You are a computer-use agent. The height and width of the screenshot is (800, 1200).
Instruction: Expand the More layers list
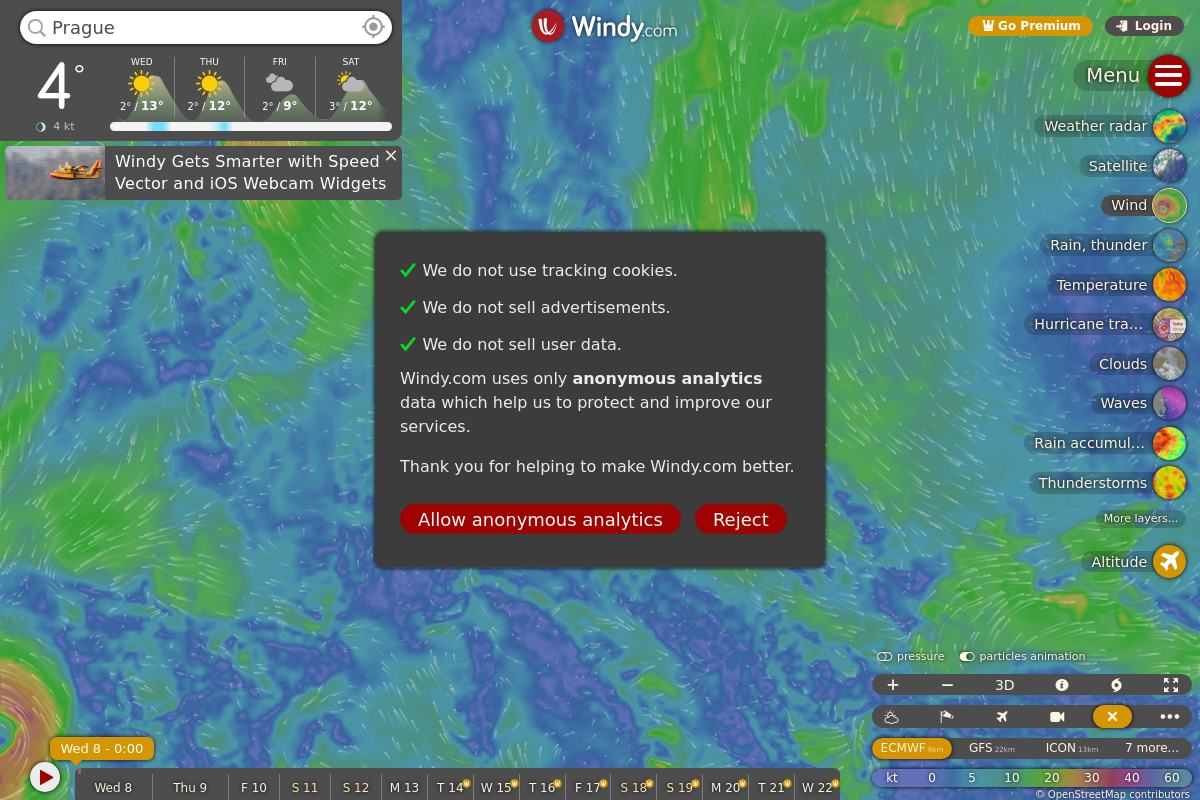[x=1140, y=518]
